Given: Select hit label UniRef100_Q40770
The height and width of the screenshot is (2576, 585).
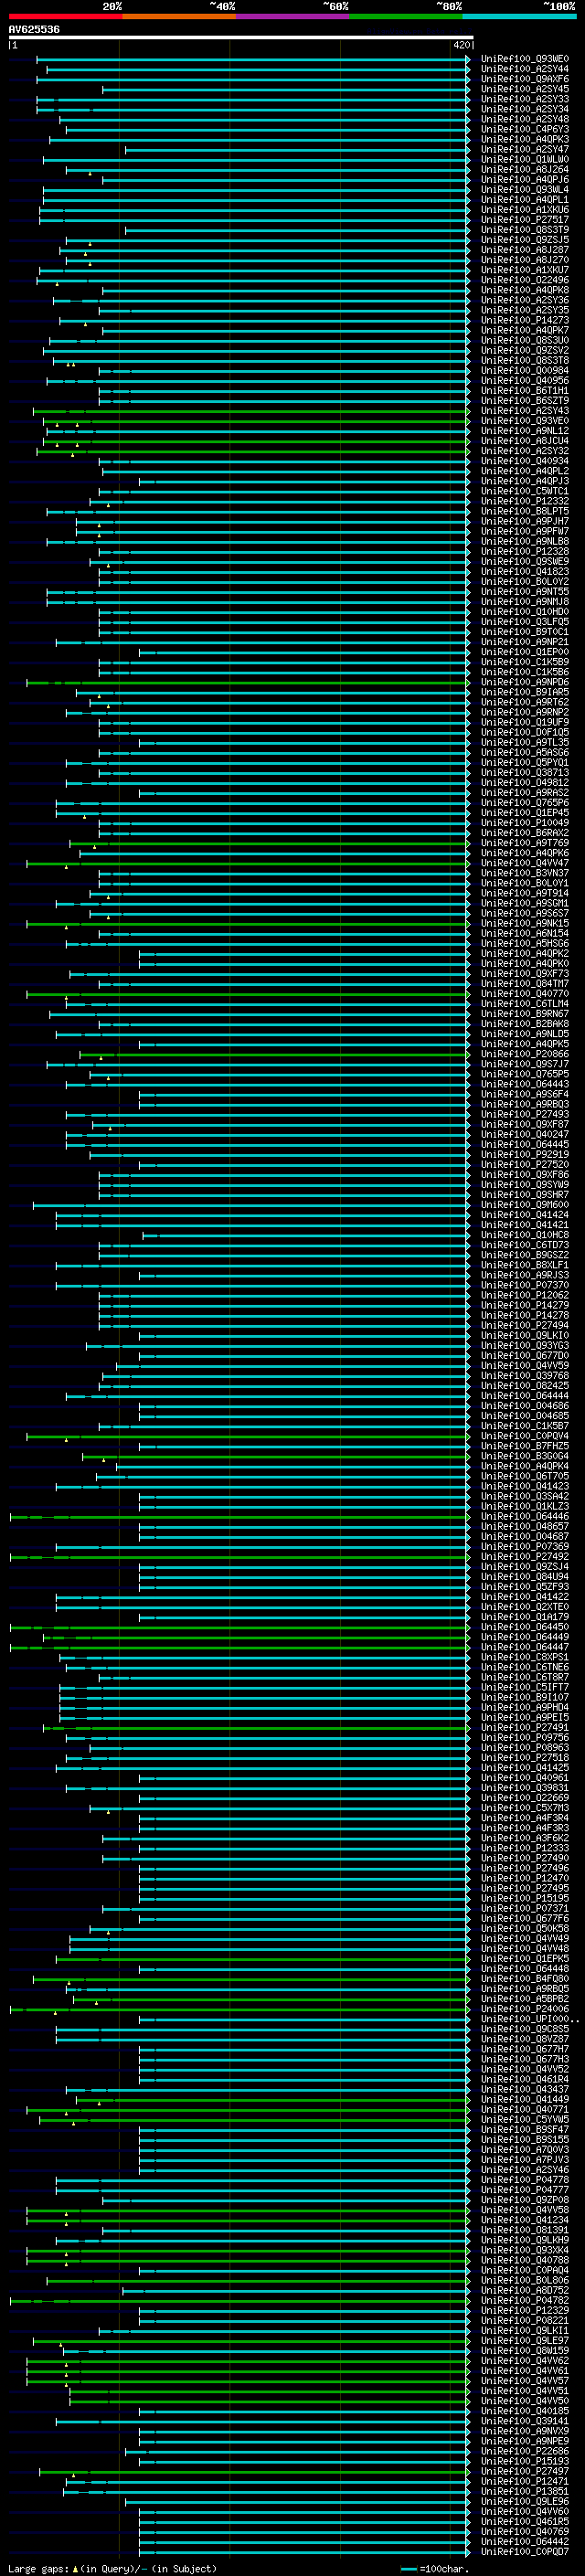Looking at the screenshot, I should click(x=525, y=994).
